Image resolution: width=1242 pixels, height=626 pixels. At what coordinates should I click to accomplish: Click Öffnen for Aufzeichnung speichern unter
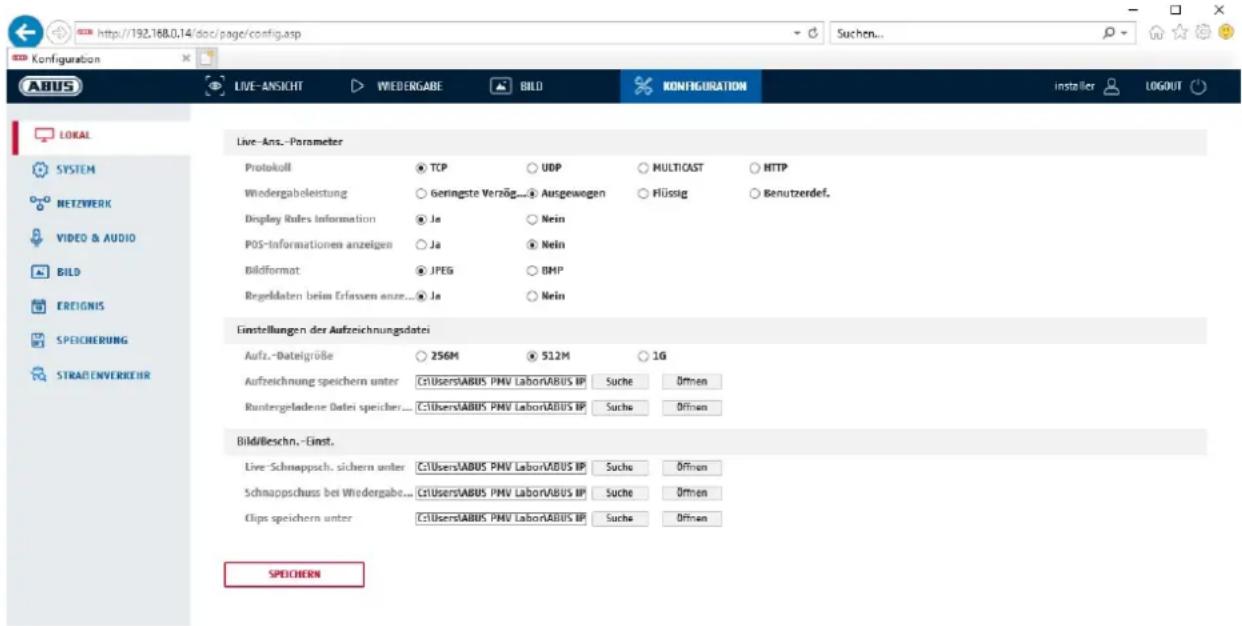tap(692, 381)
